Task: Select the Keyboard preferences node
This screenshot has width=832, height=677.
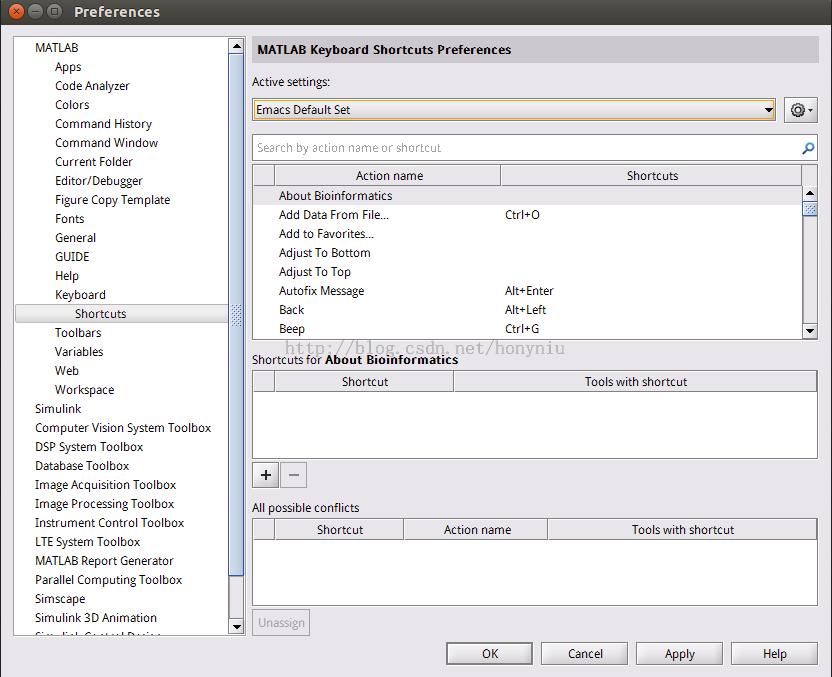Action: (80, 295)
